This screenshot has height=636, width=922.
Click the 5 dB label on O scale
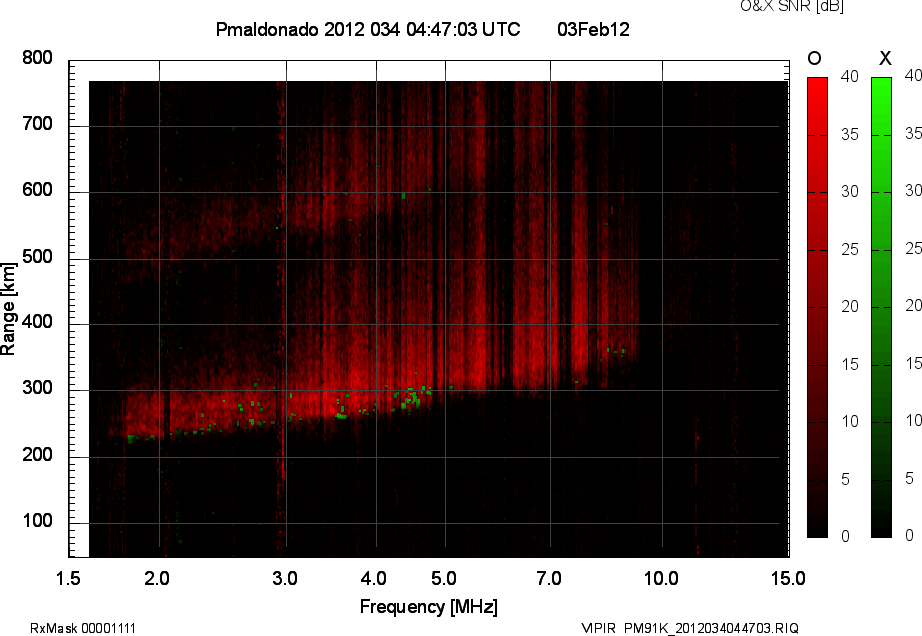click(846, 480)
